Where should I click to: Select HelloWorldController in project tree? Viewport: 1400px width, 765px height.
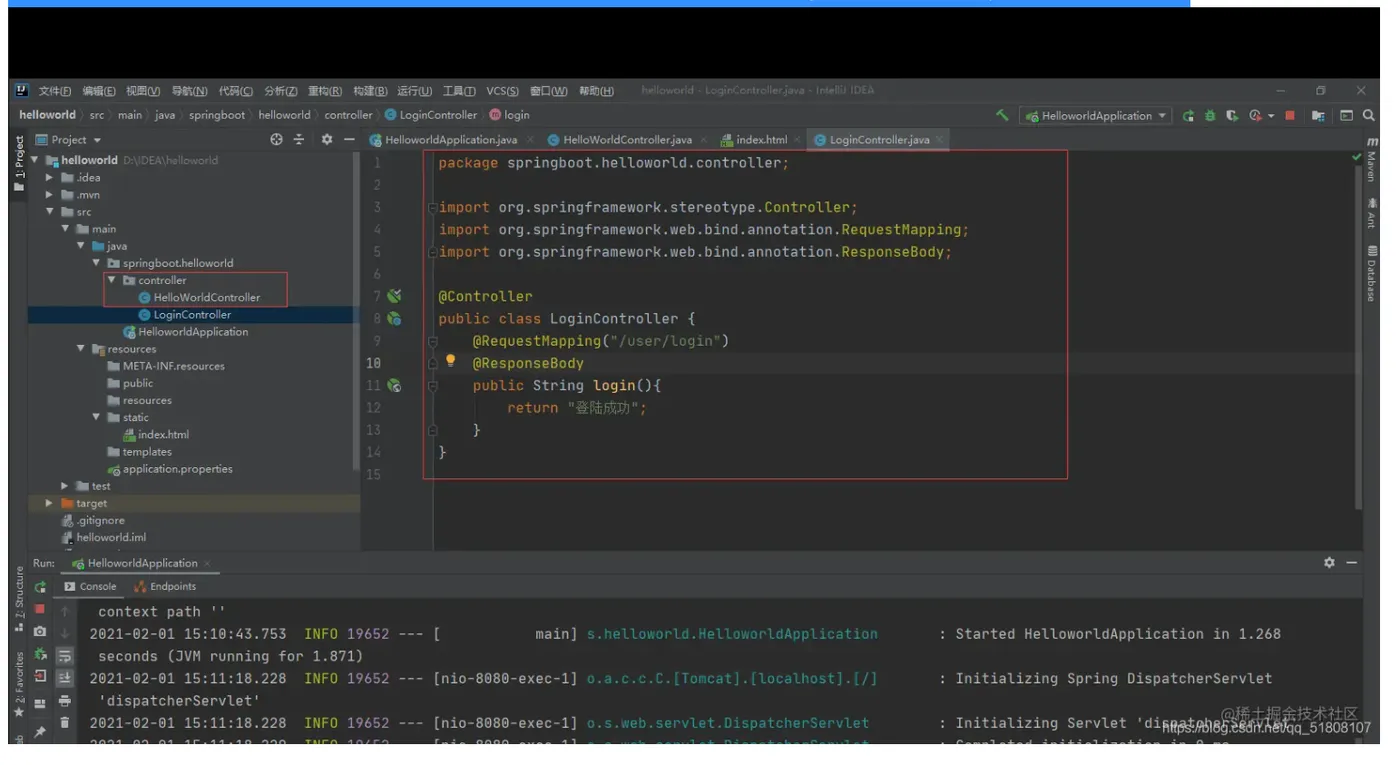199,298
